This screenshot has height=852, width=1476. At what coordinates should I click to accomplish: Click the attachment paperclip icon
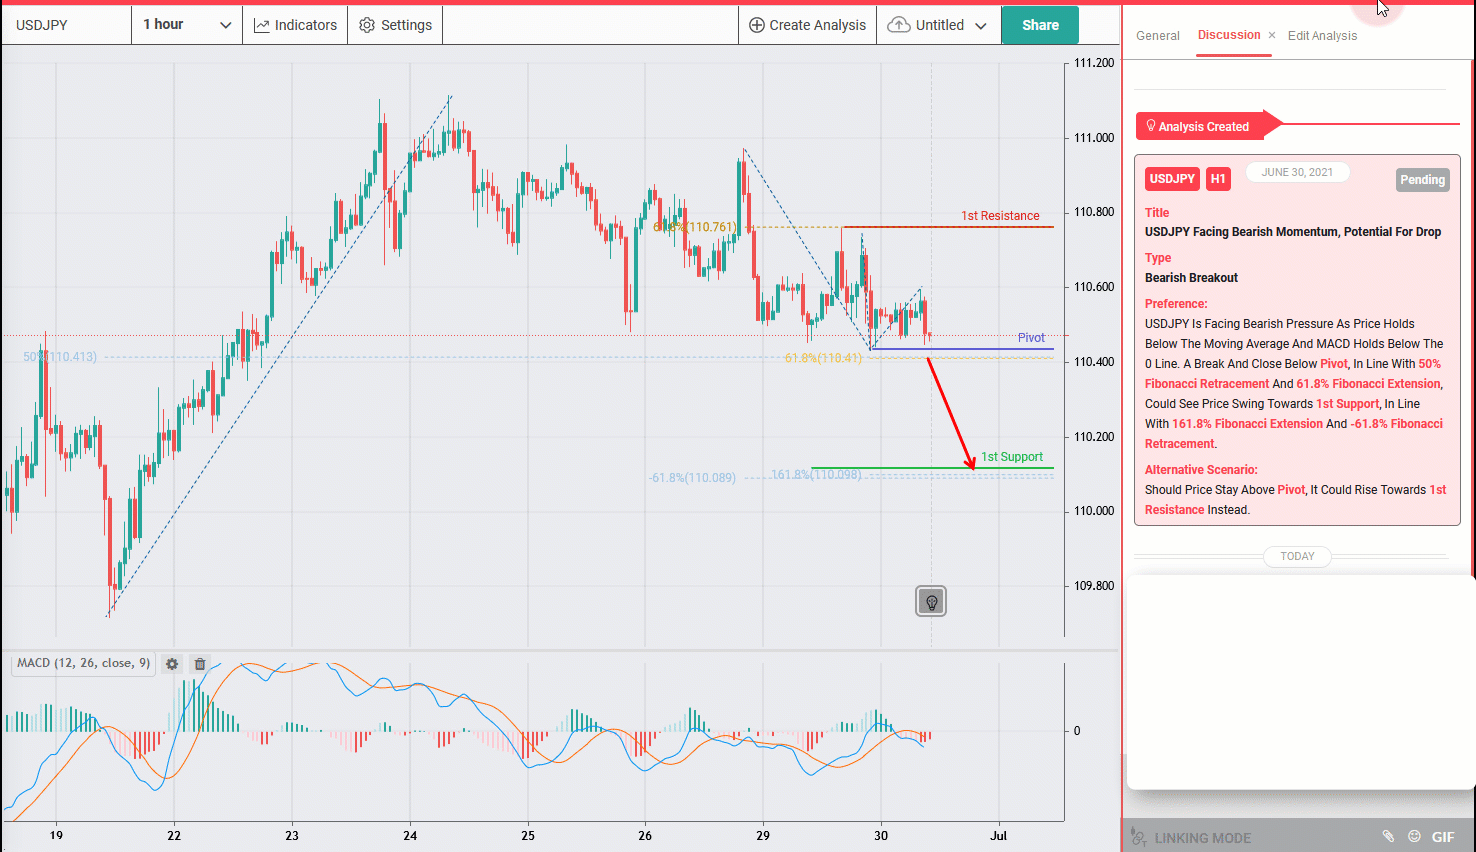tap(1388, 837)
